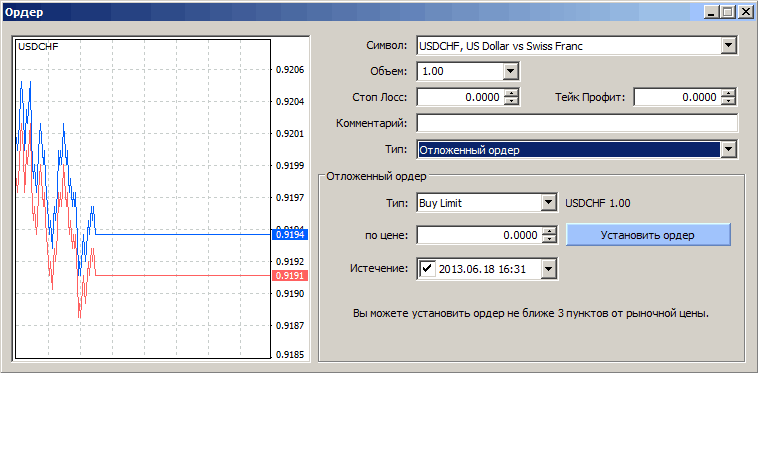Open the Объем volume dropdown arrow

[x=510, y=72]
